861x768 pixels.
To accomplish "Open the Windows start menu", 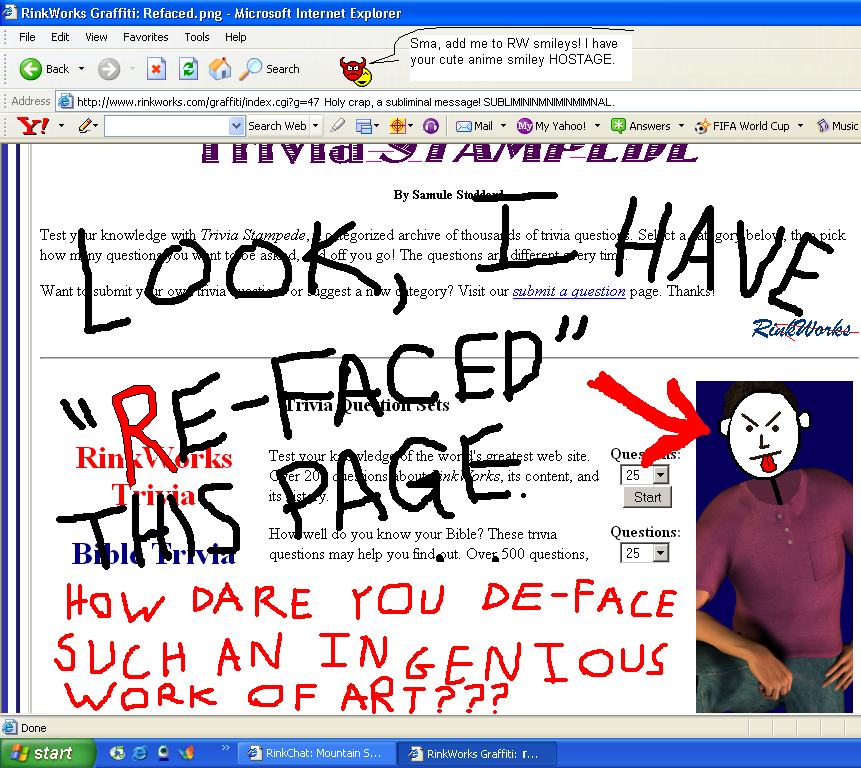I will [x=47, y=753].
